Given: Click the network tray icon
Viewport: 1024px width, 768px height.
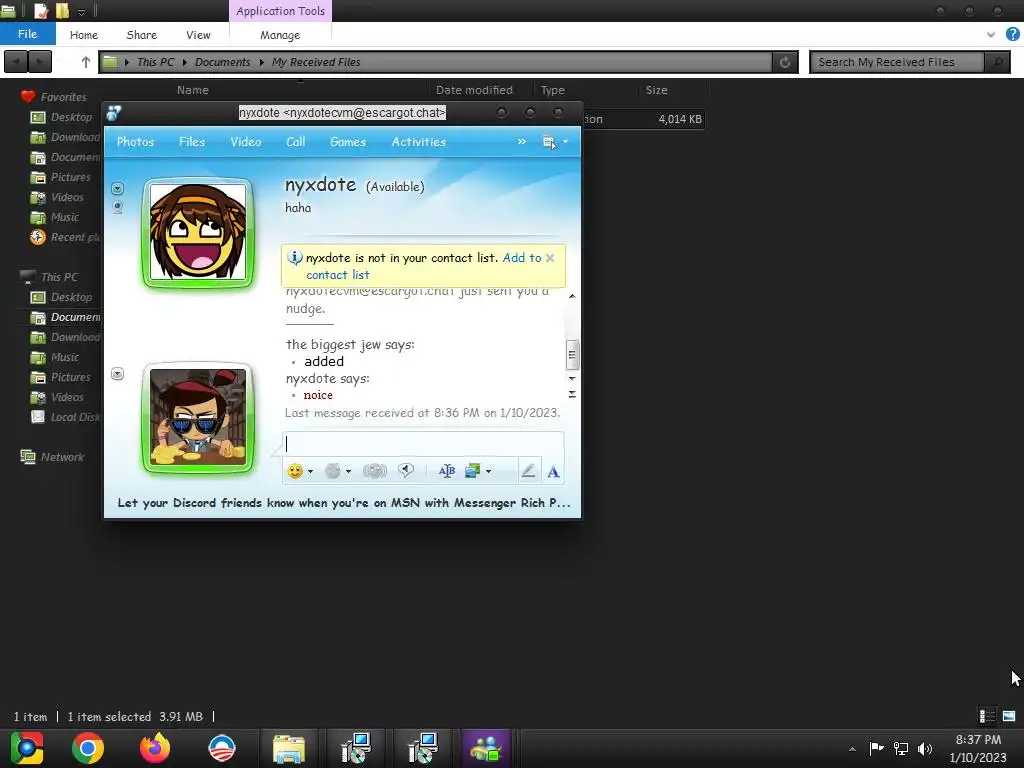Looking at the screenshot, I should (x=901, y=748).
